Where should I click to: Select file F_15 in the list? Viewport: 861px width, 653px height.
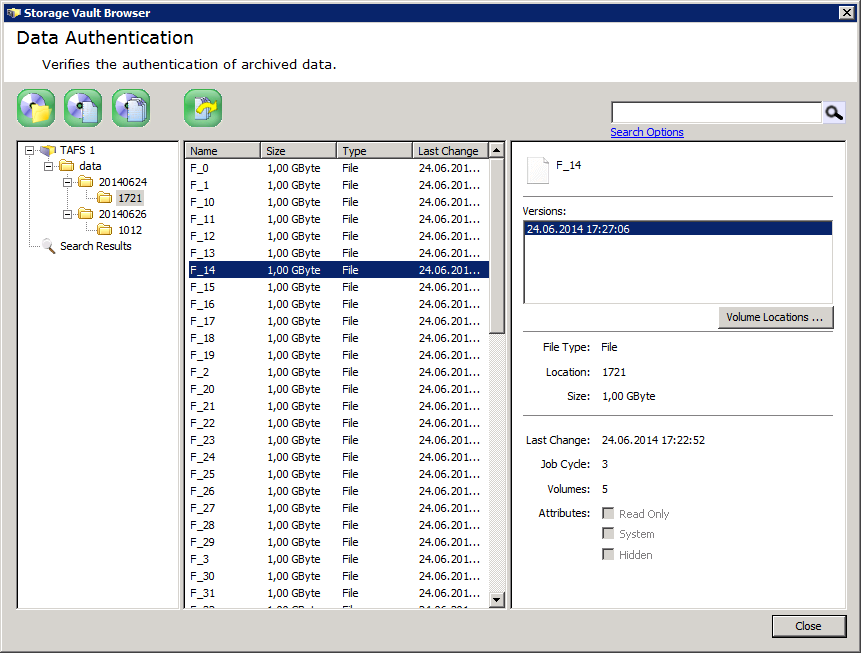point(337,287)
